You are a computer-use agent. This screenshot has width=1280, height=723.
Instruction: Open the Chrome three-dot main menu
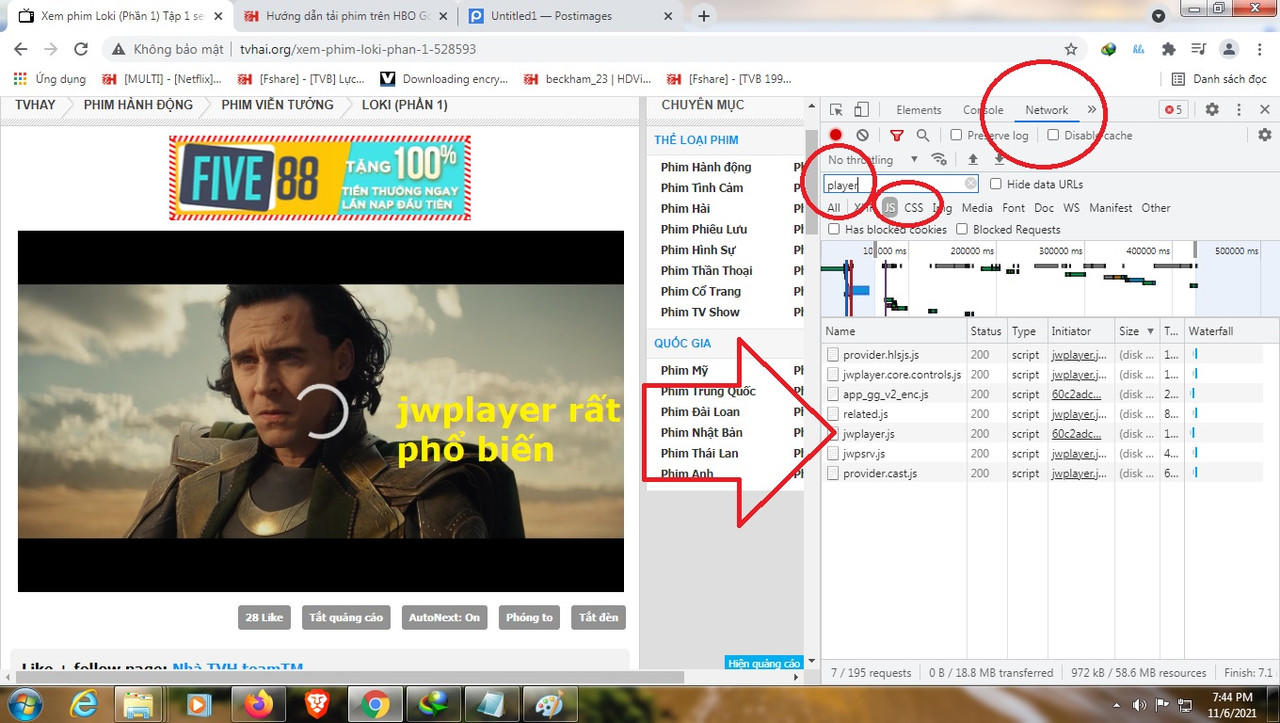1259,49
